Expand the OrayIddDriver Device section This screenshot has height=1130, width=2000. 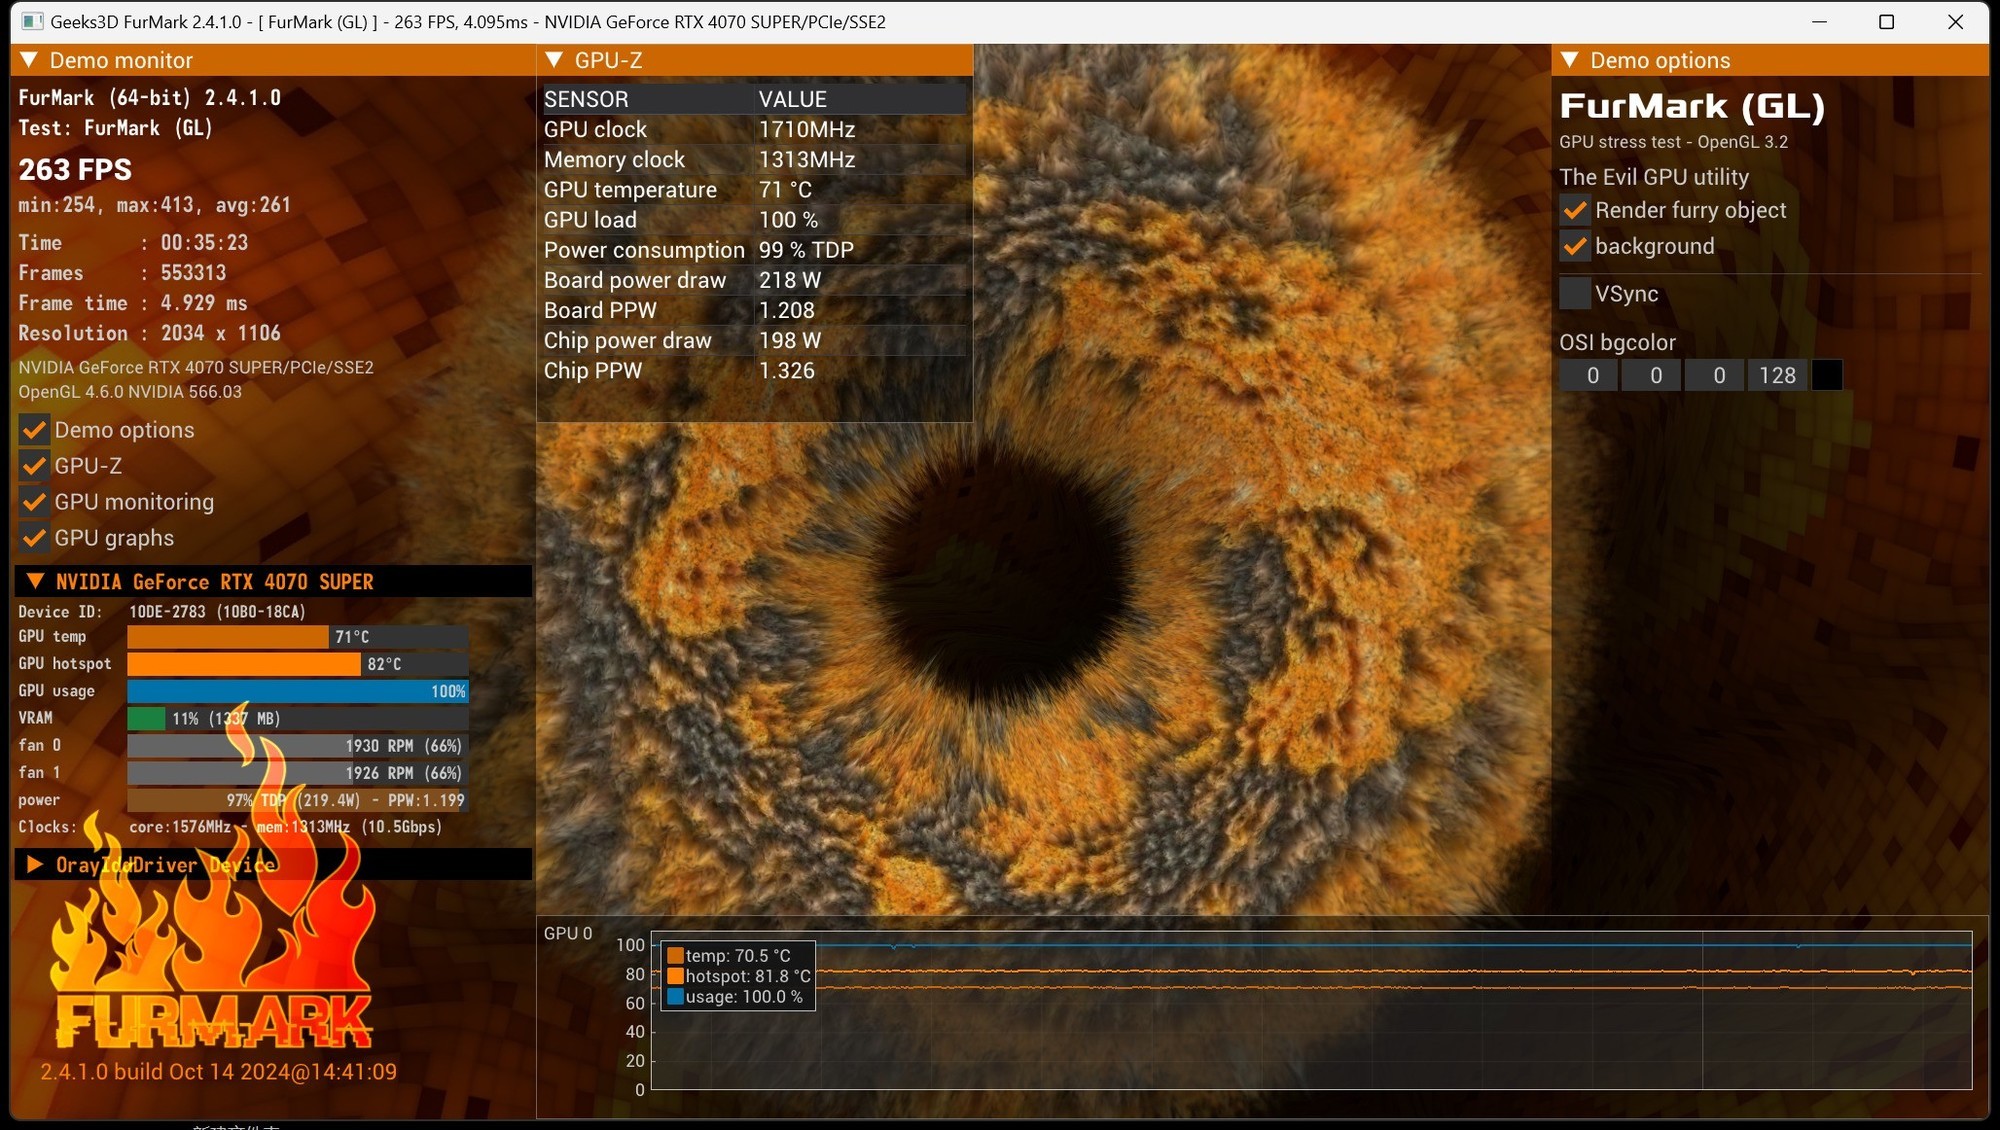point(35,864)
